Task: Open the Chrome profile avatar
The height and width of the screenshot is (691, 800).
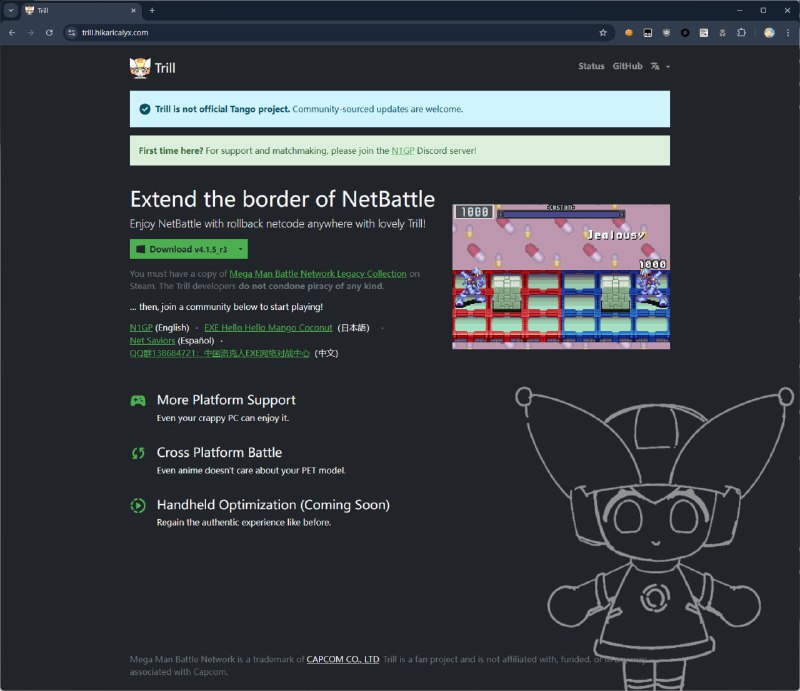Action: pos(769,33)
